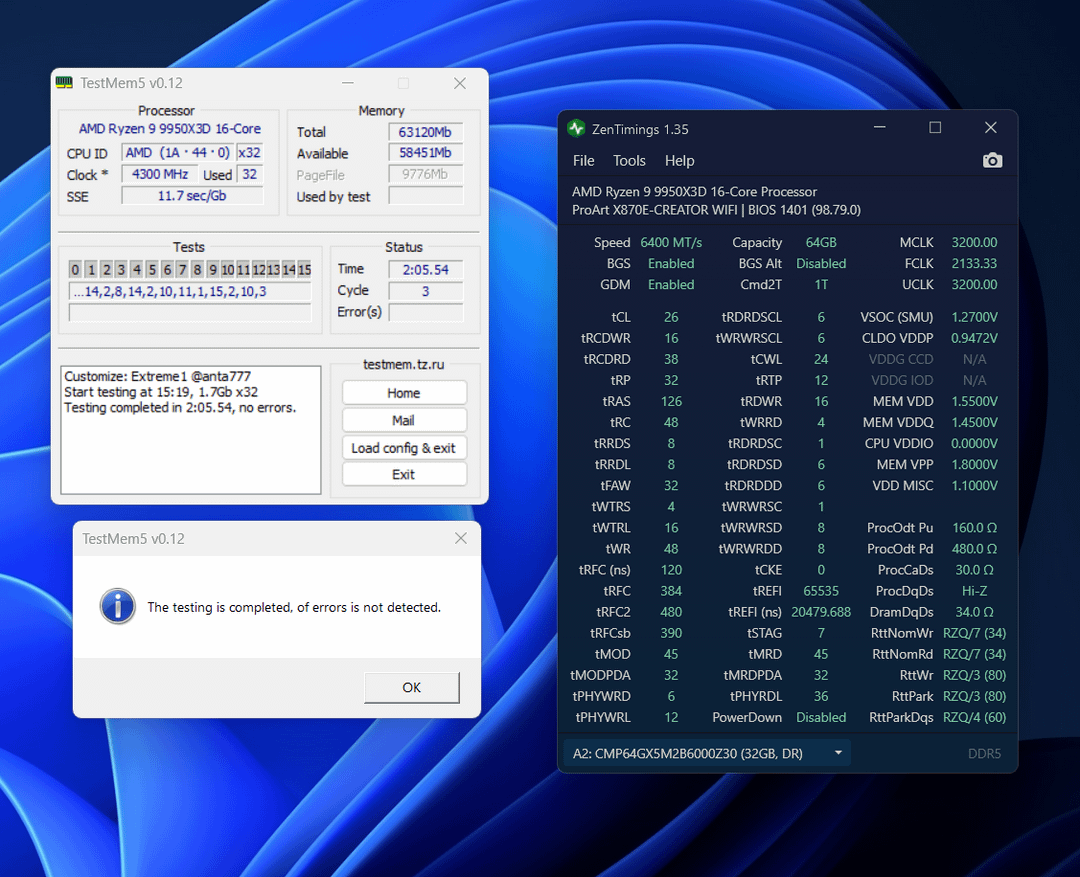This screenshot has height=877, width=1080.
Task: Minimize the TestMem5 main window
Action: click(x=348, y=83)
